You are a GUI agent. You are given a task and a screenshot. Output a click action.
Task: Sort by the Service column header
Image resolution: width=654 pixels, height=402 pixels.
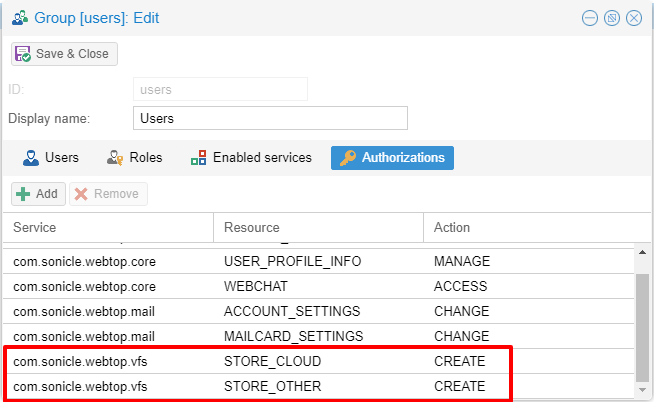[x=107, y=228]
